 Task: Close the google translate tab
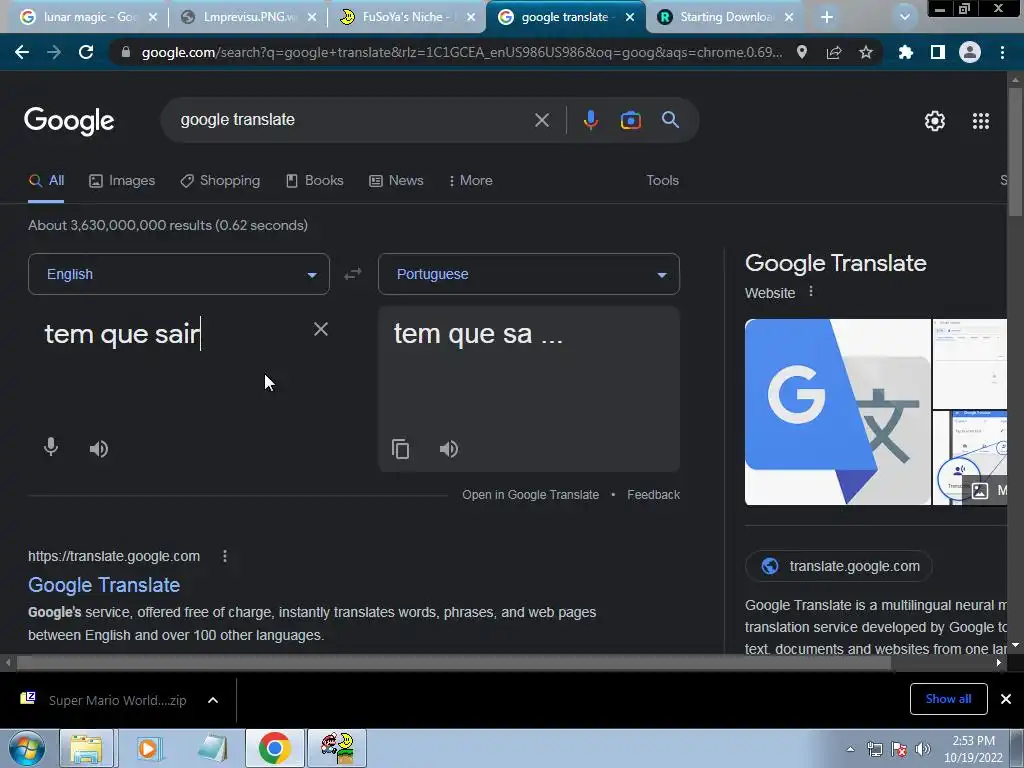click(x=630, y=17)
